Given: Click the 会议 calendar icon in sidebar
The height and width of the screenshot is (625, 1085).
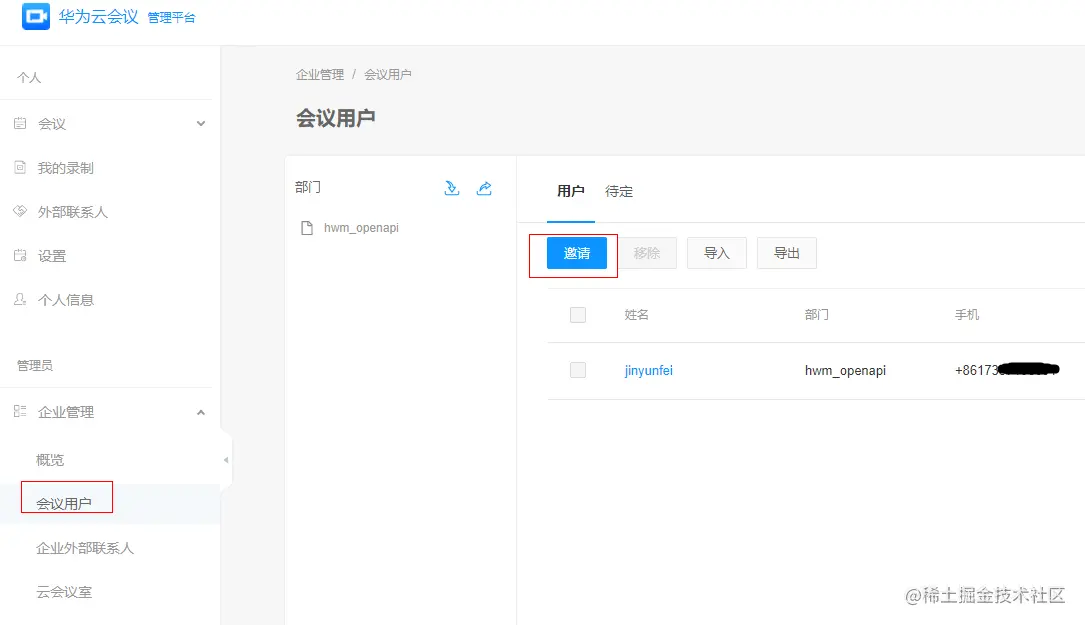Looking at the screenshot, I should 20,123.
